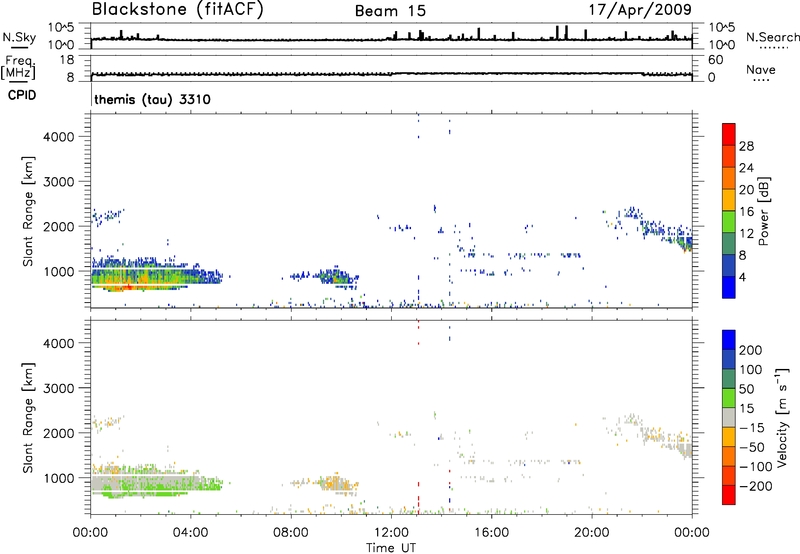Click the "12:00" time tick label
The width and height of the screenshot is (800, 554).
[x=391, y=533]
